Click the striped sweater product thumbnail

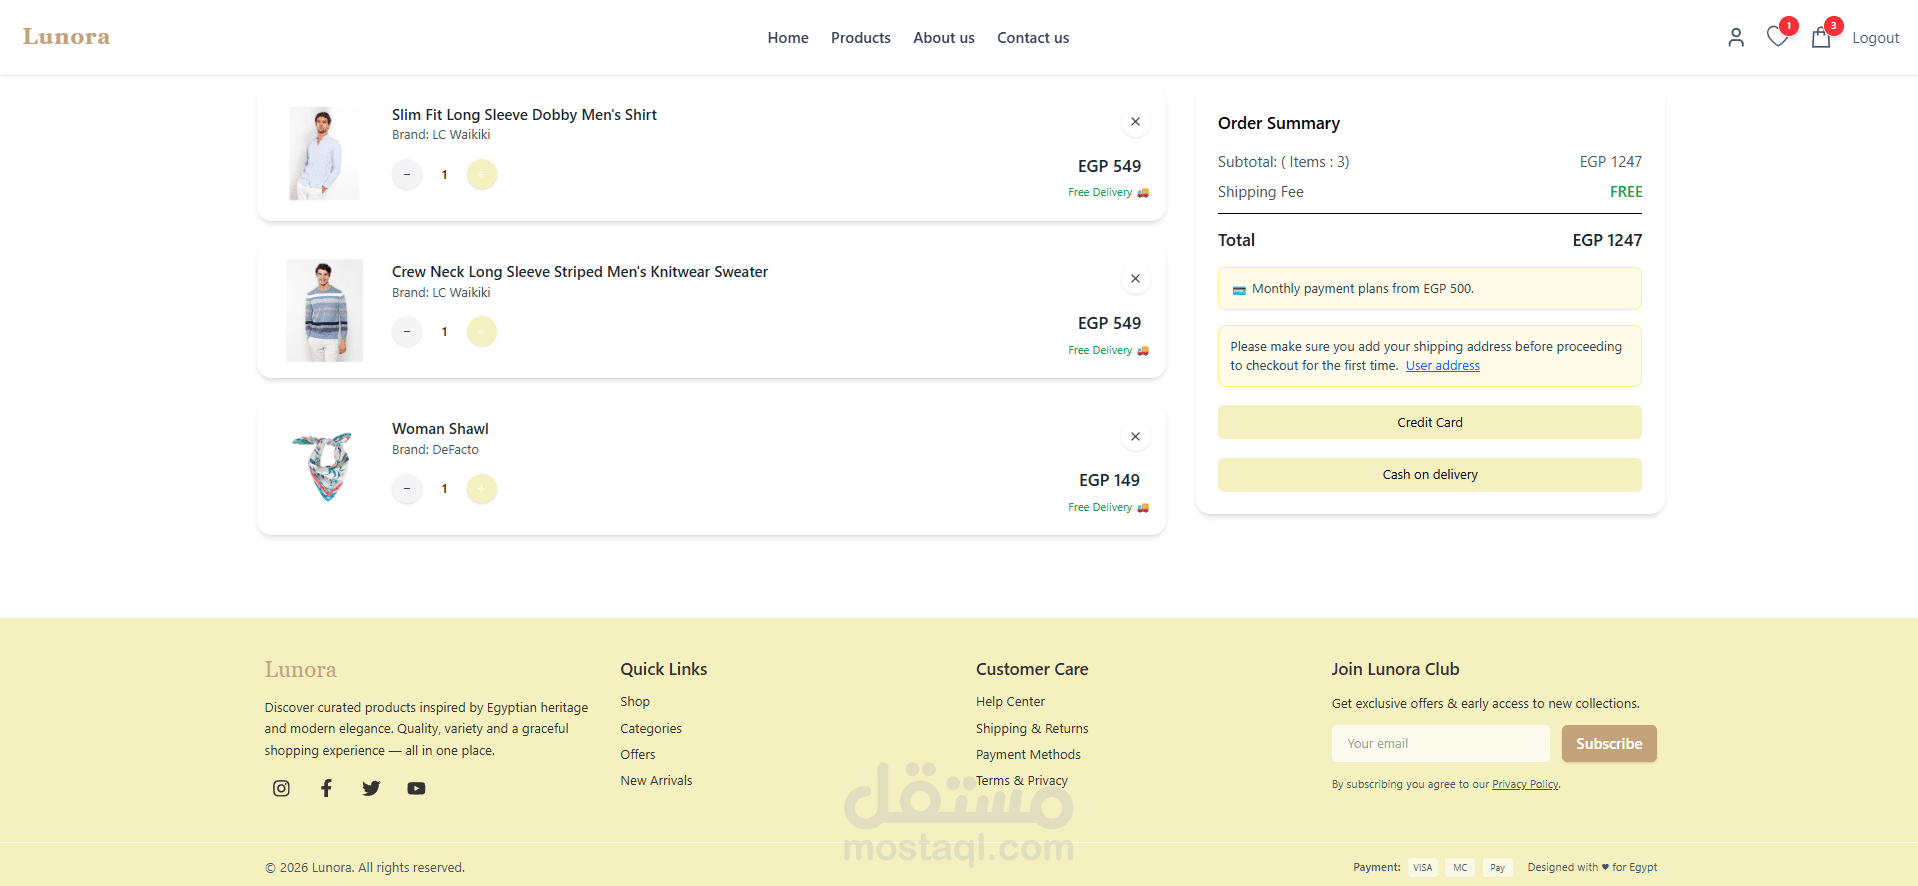point(324,311)
